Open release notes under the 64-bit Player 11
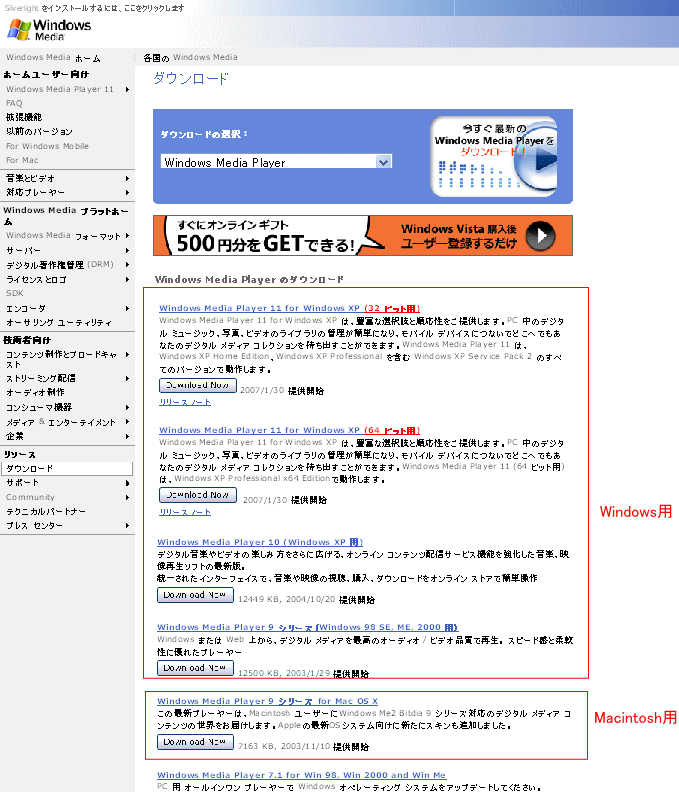 click(x=185, y=512)
